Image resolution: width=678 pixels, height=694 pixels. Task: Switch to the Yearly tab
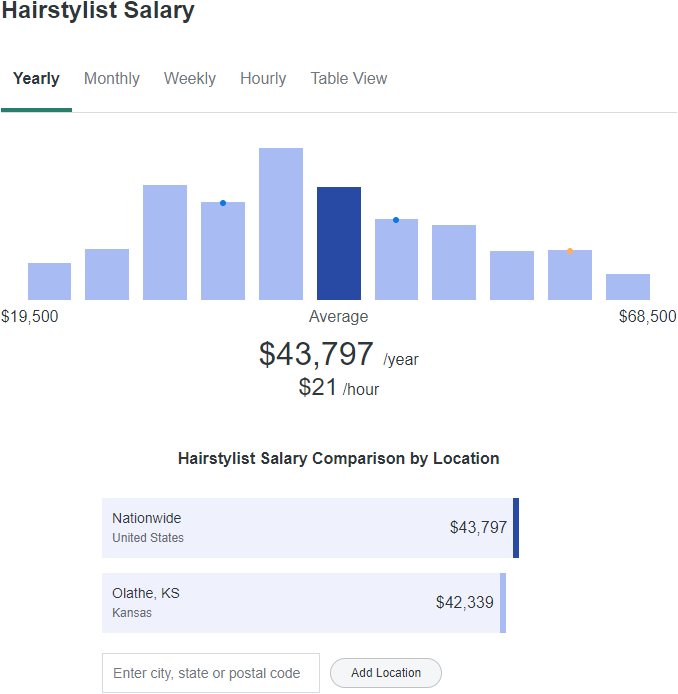click(x=36, y=79)
